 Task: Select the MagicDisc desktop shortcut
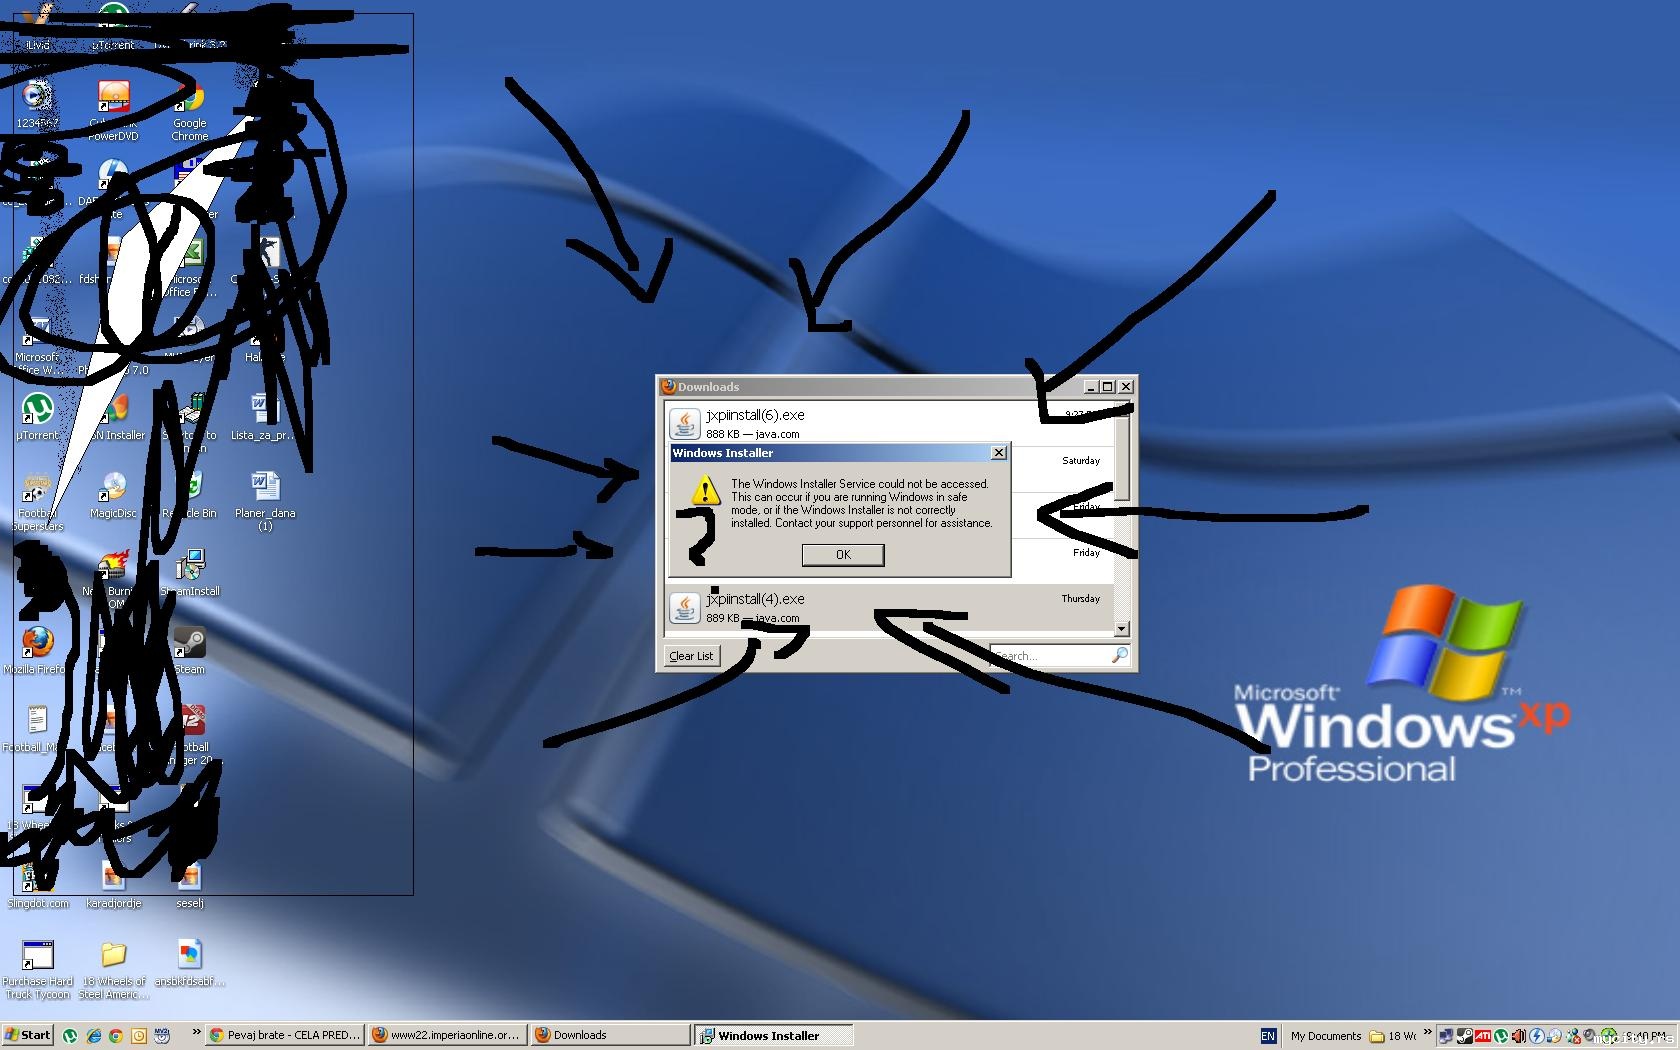pyautogui.click(x=113, y=495)
